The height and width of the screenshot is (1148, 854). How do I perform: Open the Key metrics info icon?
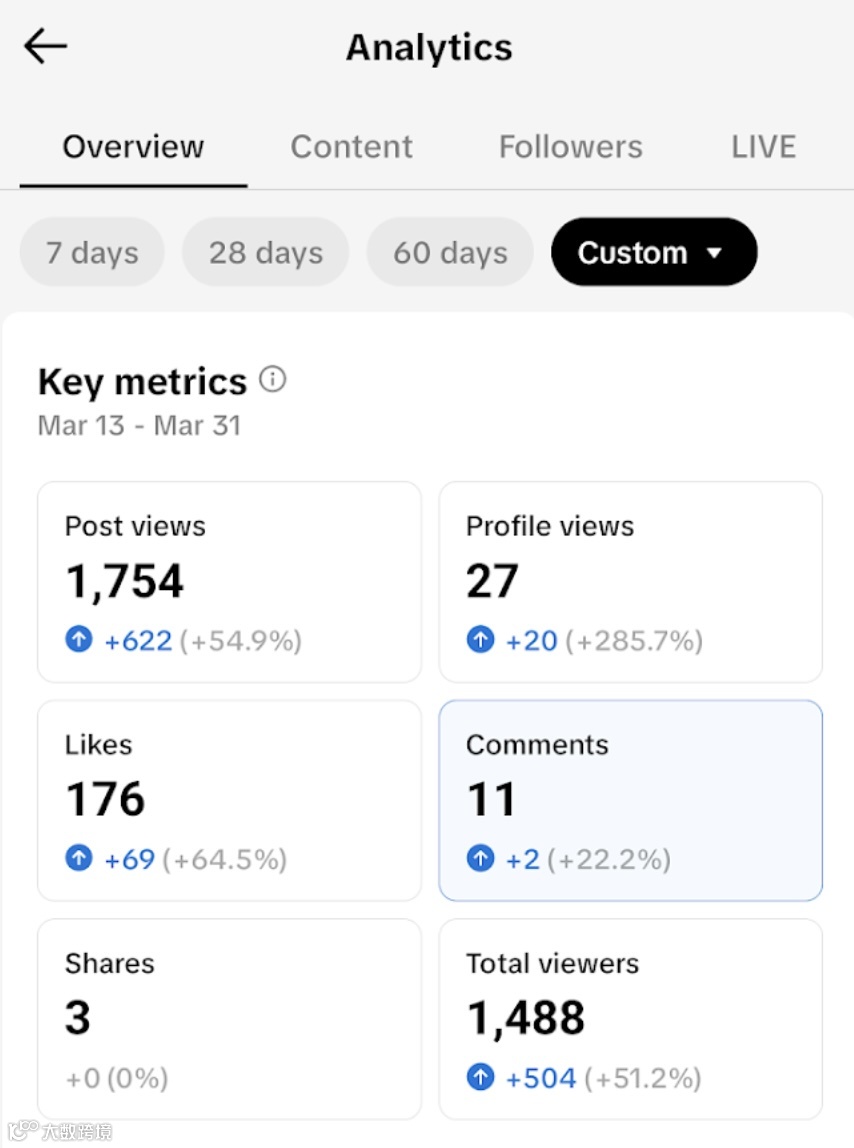pos(272,380)
